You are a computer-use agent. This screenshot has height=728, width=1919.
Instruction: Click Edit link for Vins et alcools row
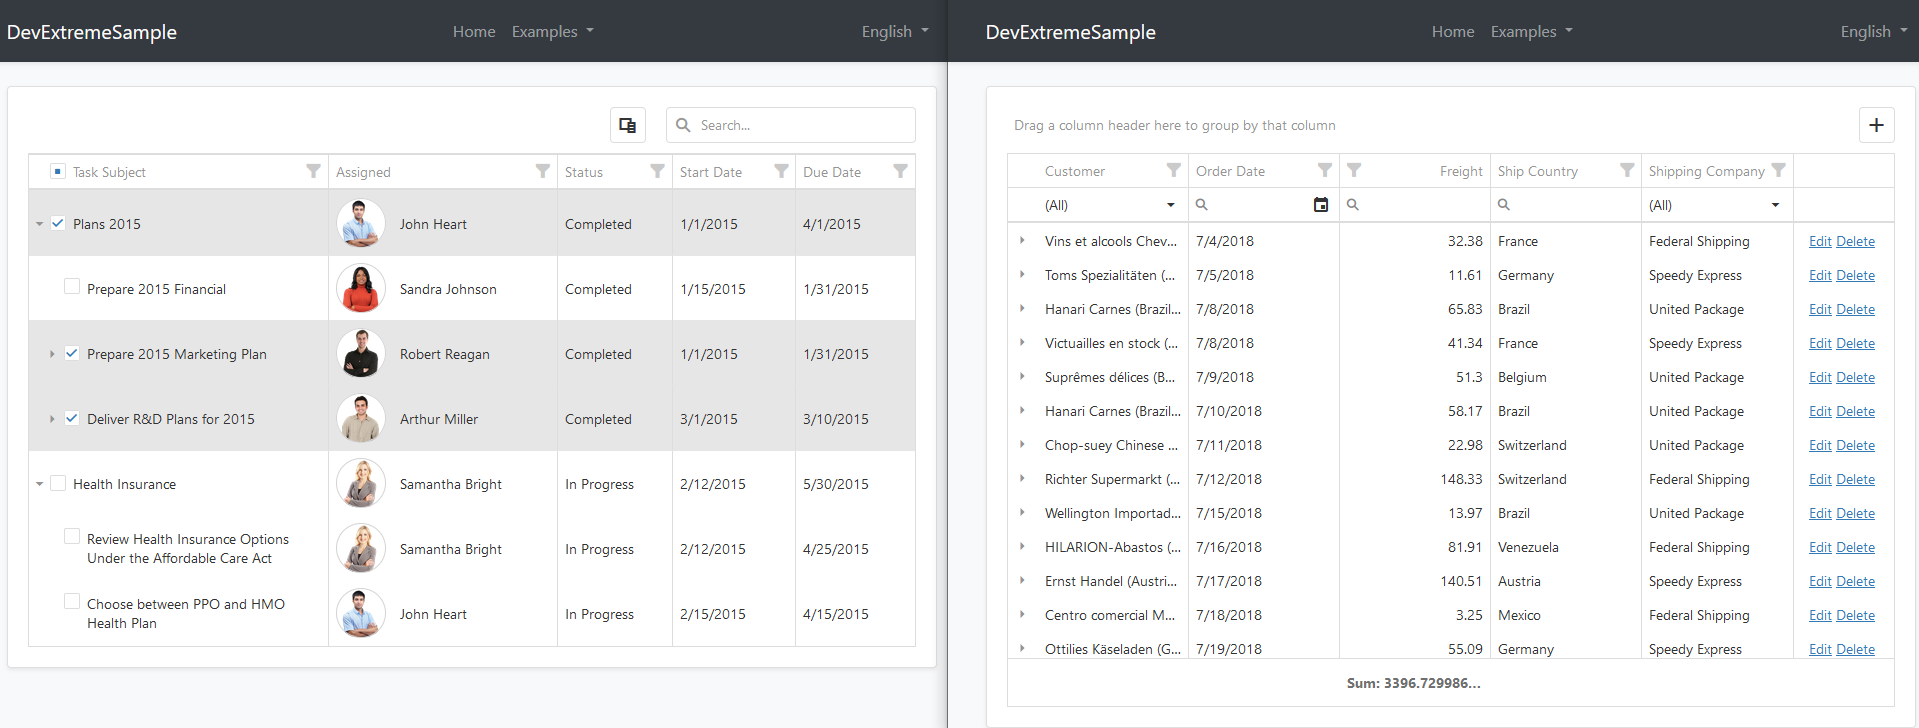click(x=1819, y=241)
